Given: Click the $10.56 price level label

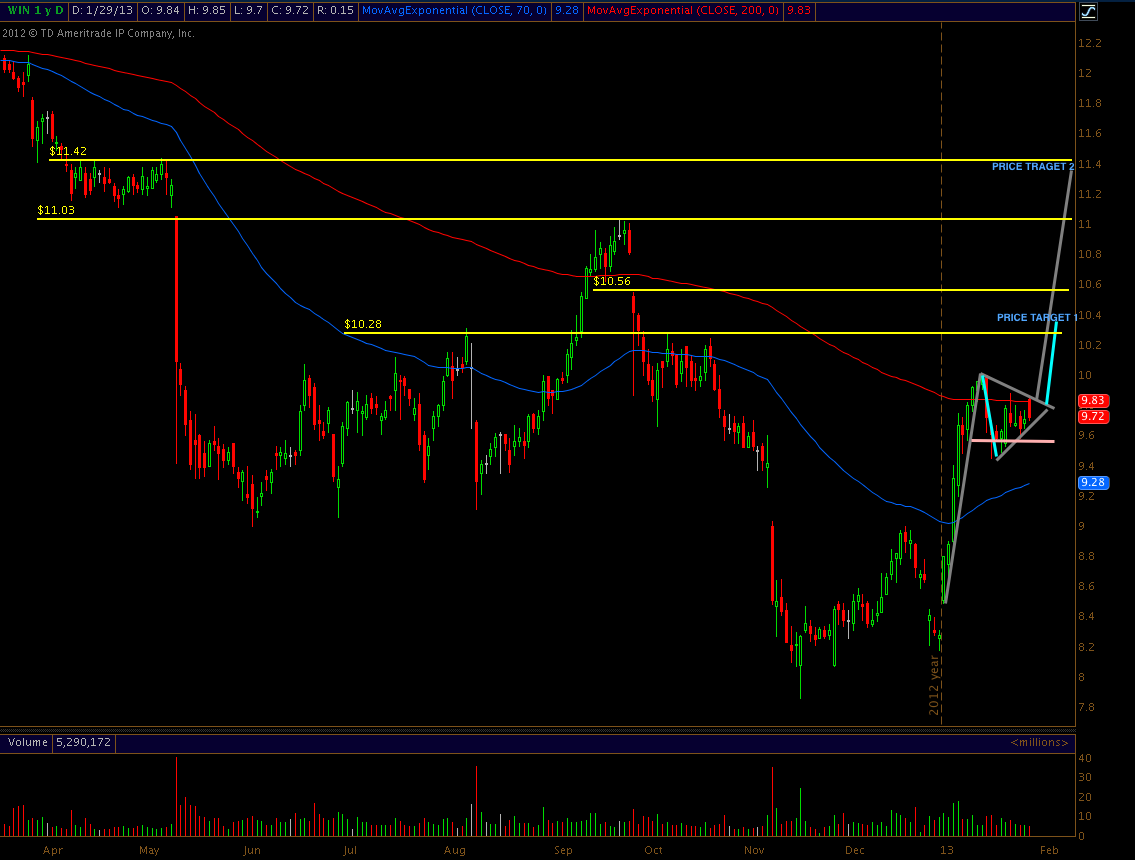Looking at the screenshot, I should pyautogui.click(x=612, y=281).
